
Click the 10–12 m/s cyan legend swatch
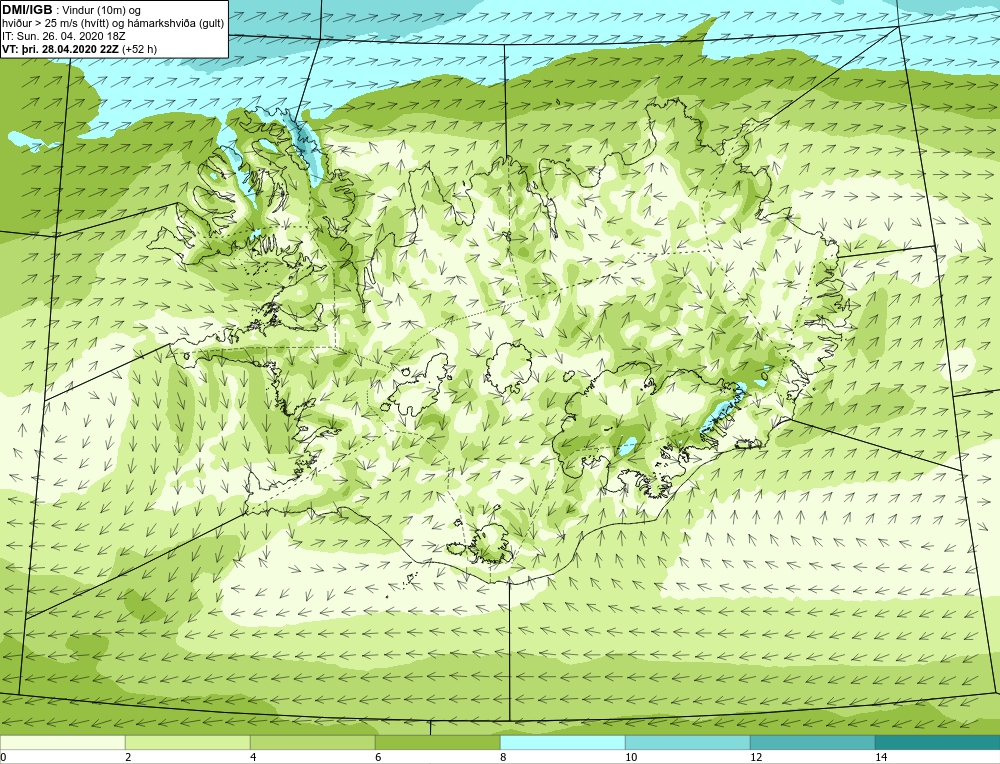688,743
